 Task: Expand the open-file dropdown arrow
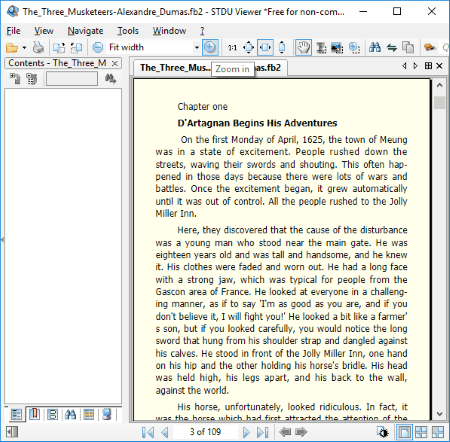pyautogui.click(x=24, y=48)
